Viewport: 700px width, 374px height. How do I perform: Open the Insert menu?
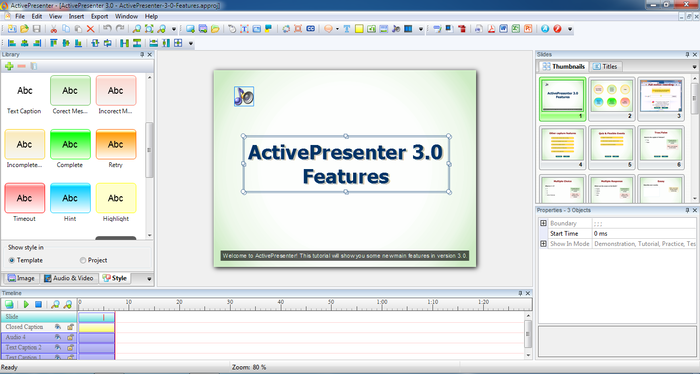(76, 16)
